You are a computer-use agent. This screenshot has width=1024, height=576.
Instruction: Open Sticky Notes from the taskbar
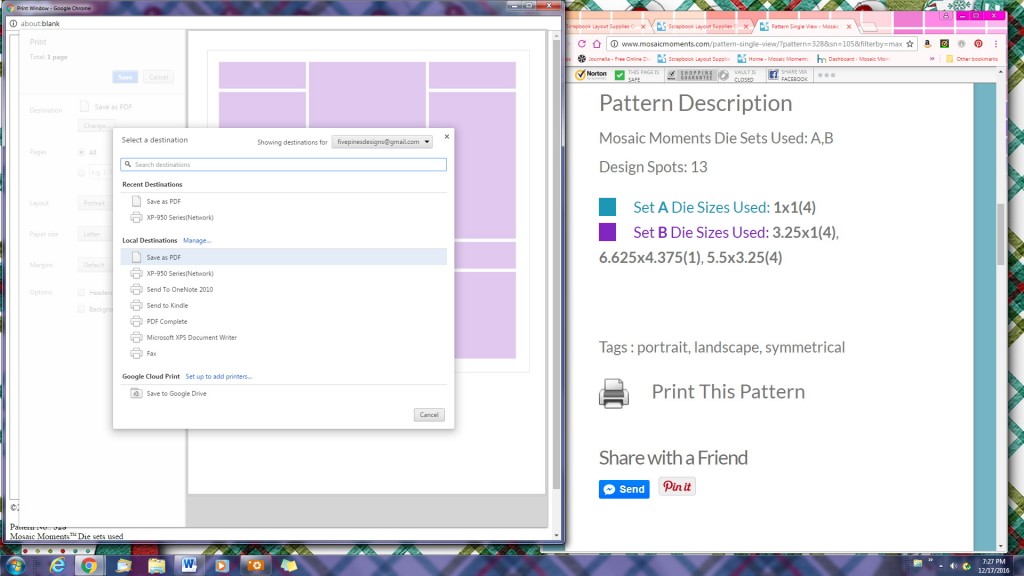289,565
